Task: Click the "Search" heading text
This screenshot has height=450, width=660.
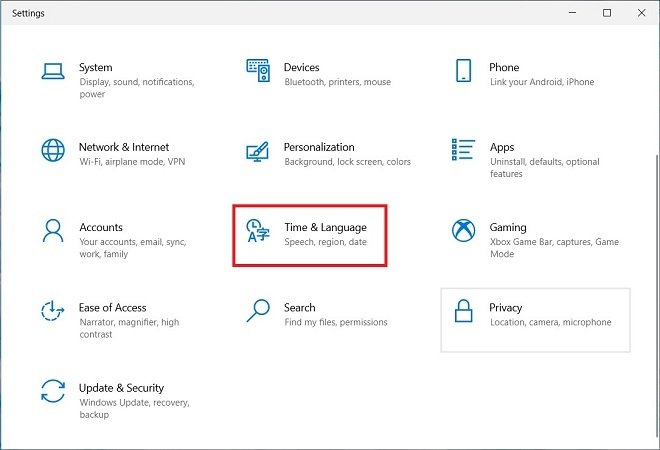Action: 299,308
